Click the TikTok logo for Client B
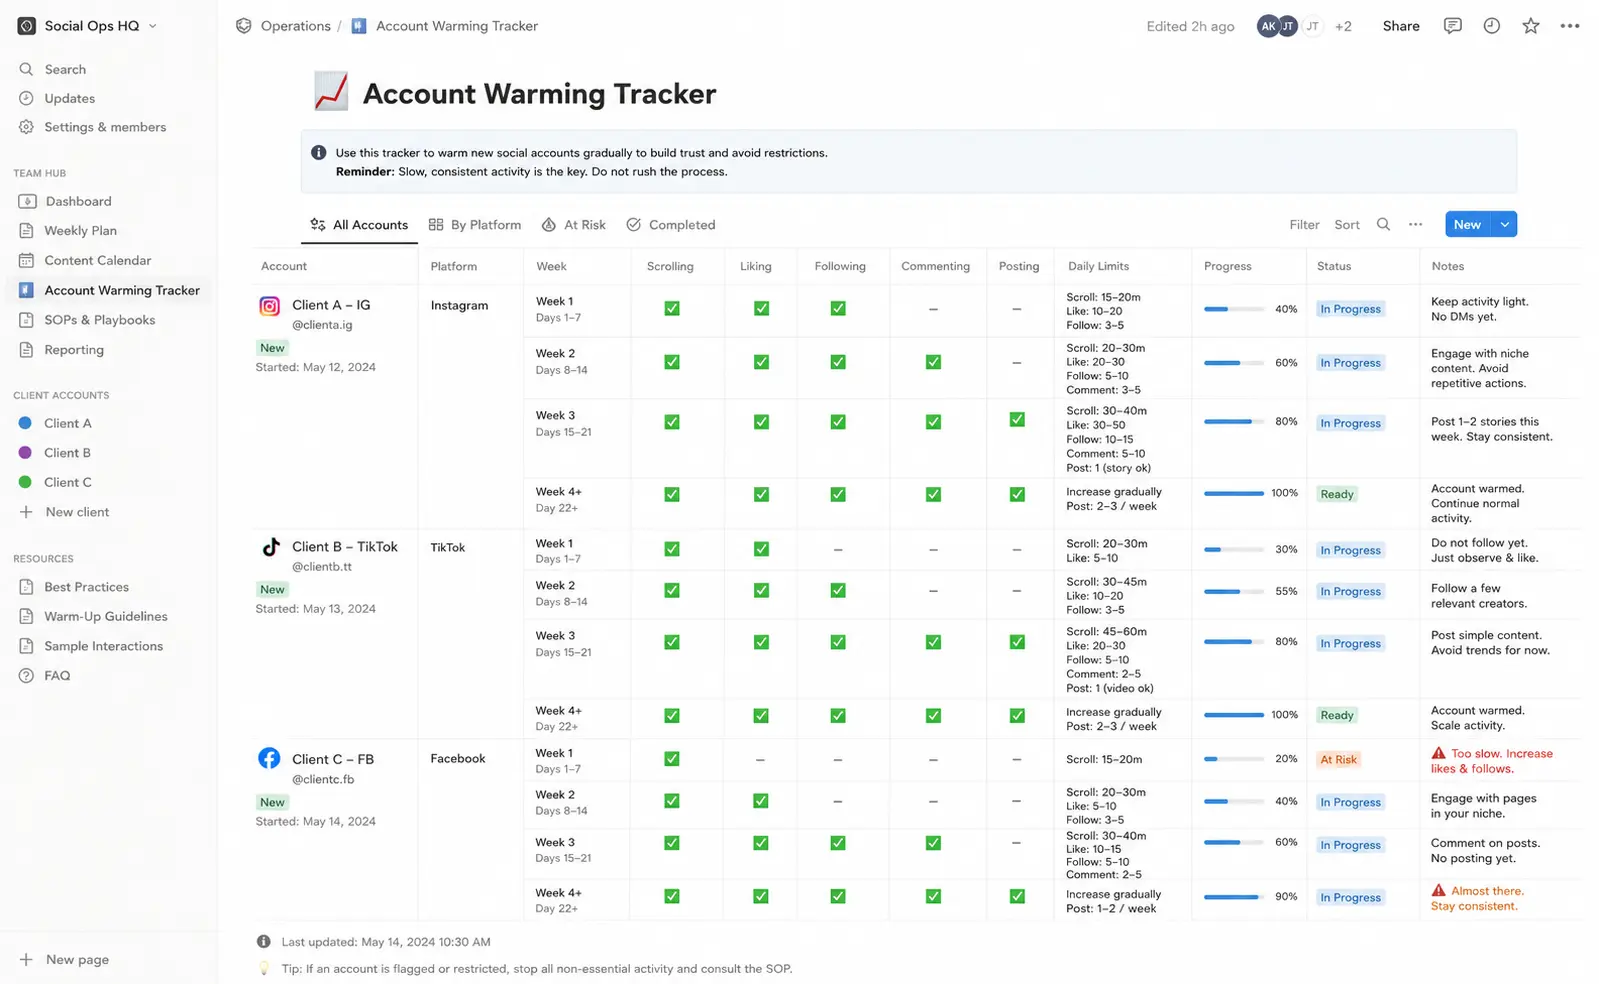The width and height of the screenshot is (1599, 984). pos(270,547)
